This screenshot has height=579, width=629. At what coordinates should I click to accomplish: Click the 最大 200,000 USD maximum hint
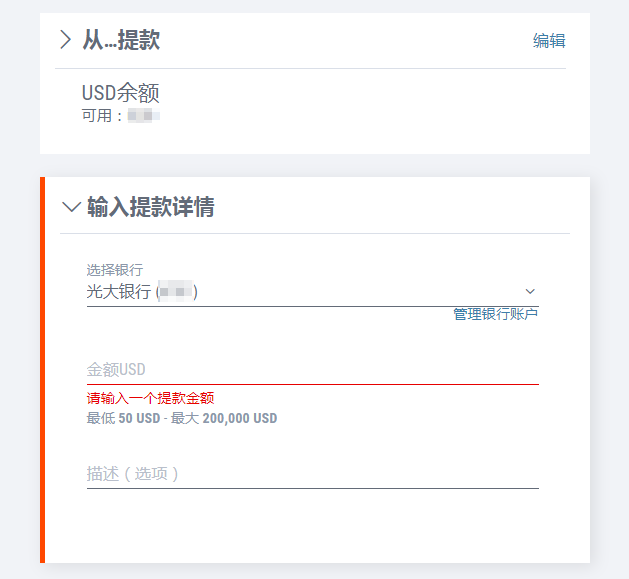pos(224,418)
